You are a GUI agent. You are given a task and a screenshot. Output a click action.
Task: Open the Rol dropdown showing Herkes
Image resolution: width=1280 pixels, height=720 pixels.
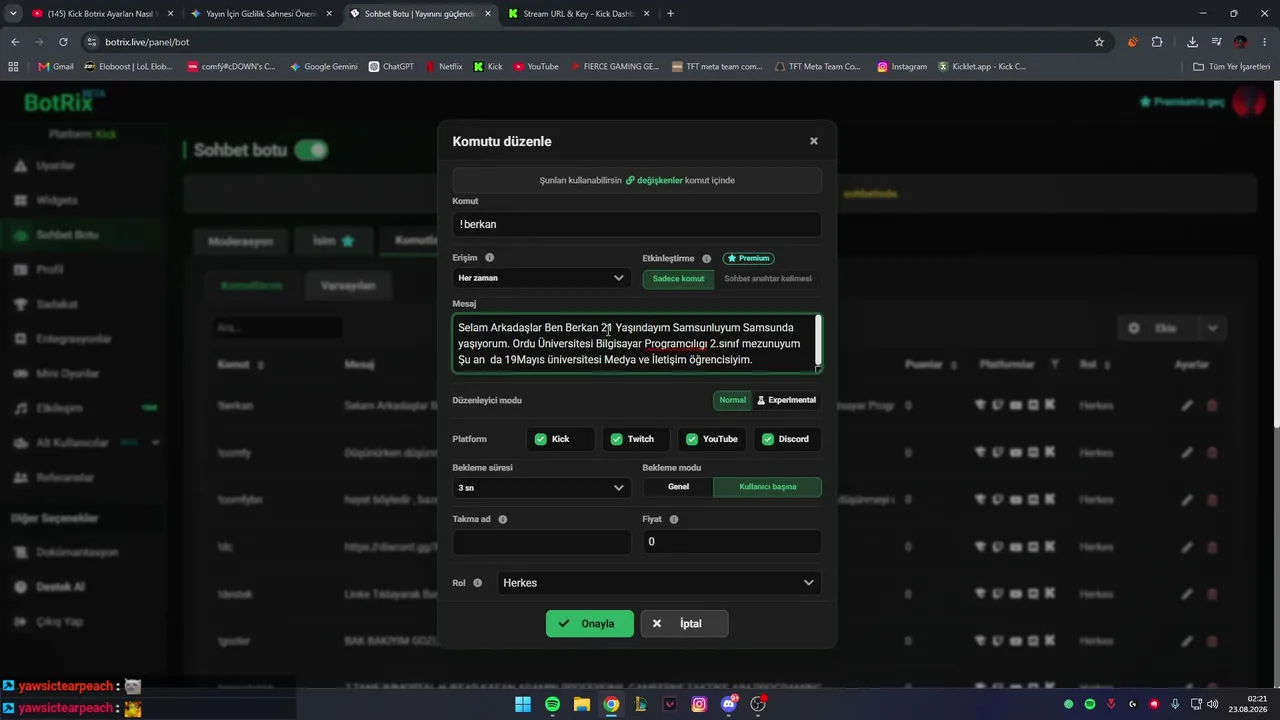tap(659, 583)
